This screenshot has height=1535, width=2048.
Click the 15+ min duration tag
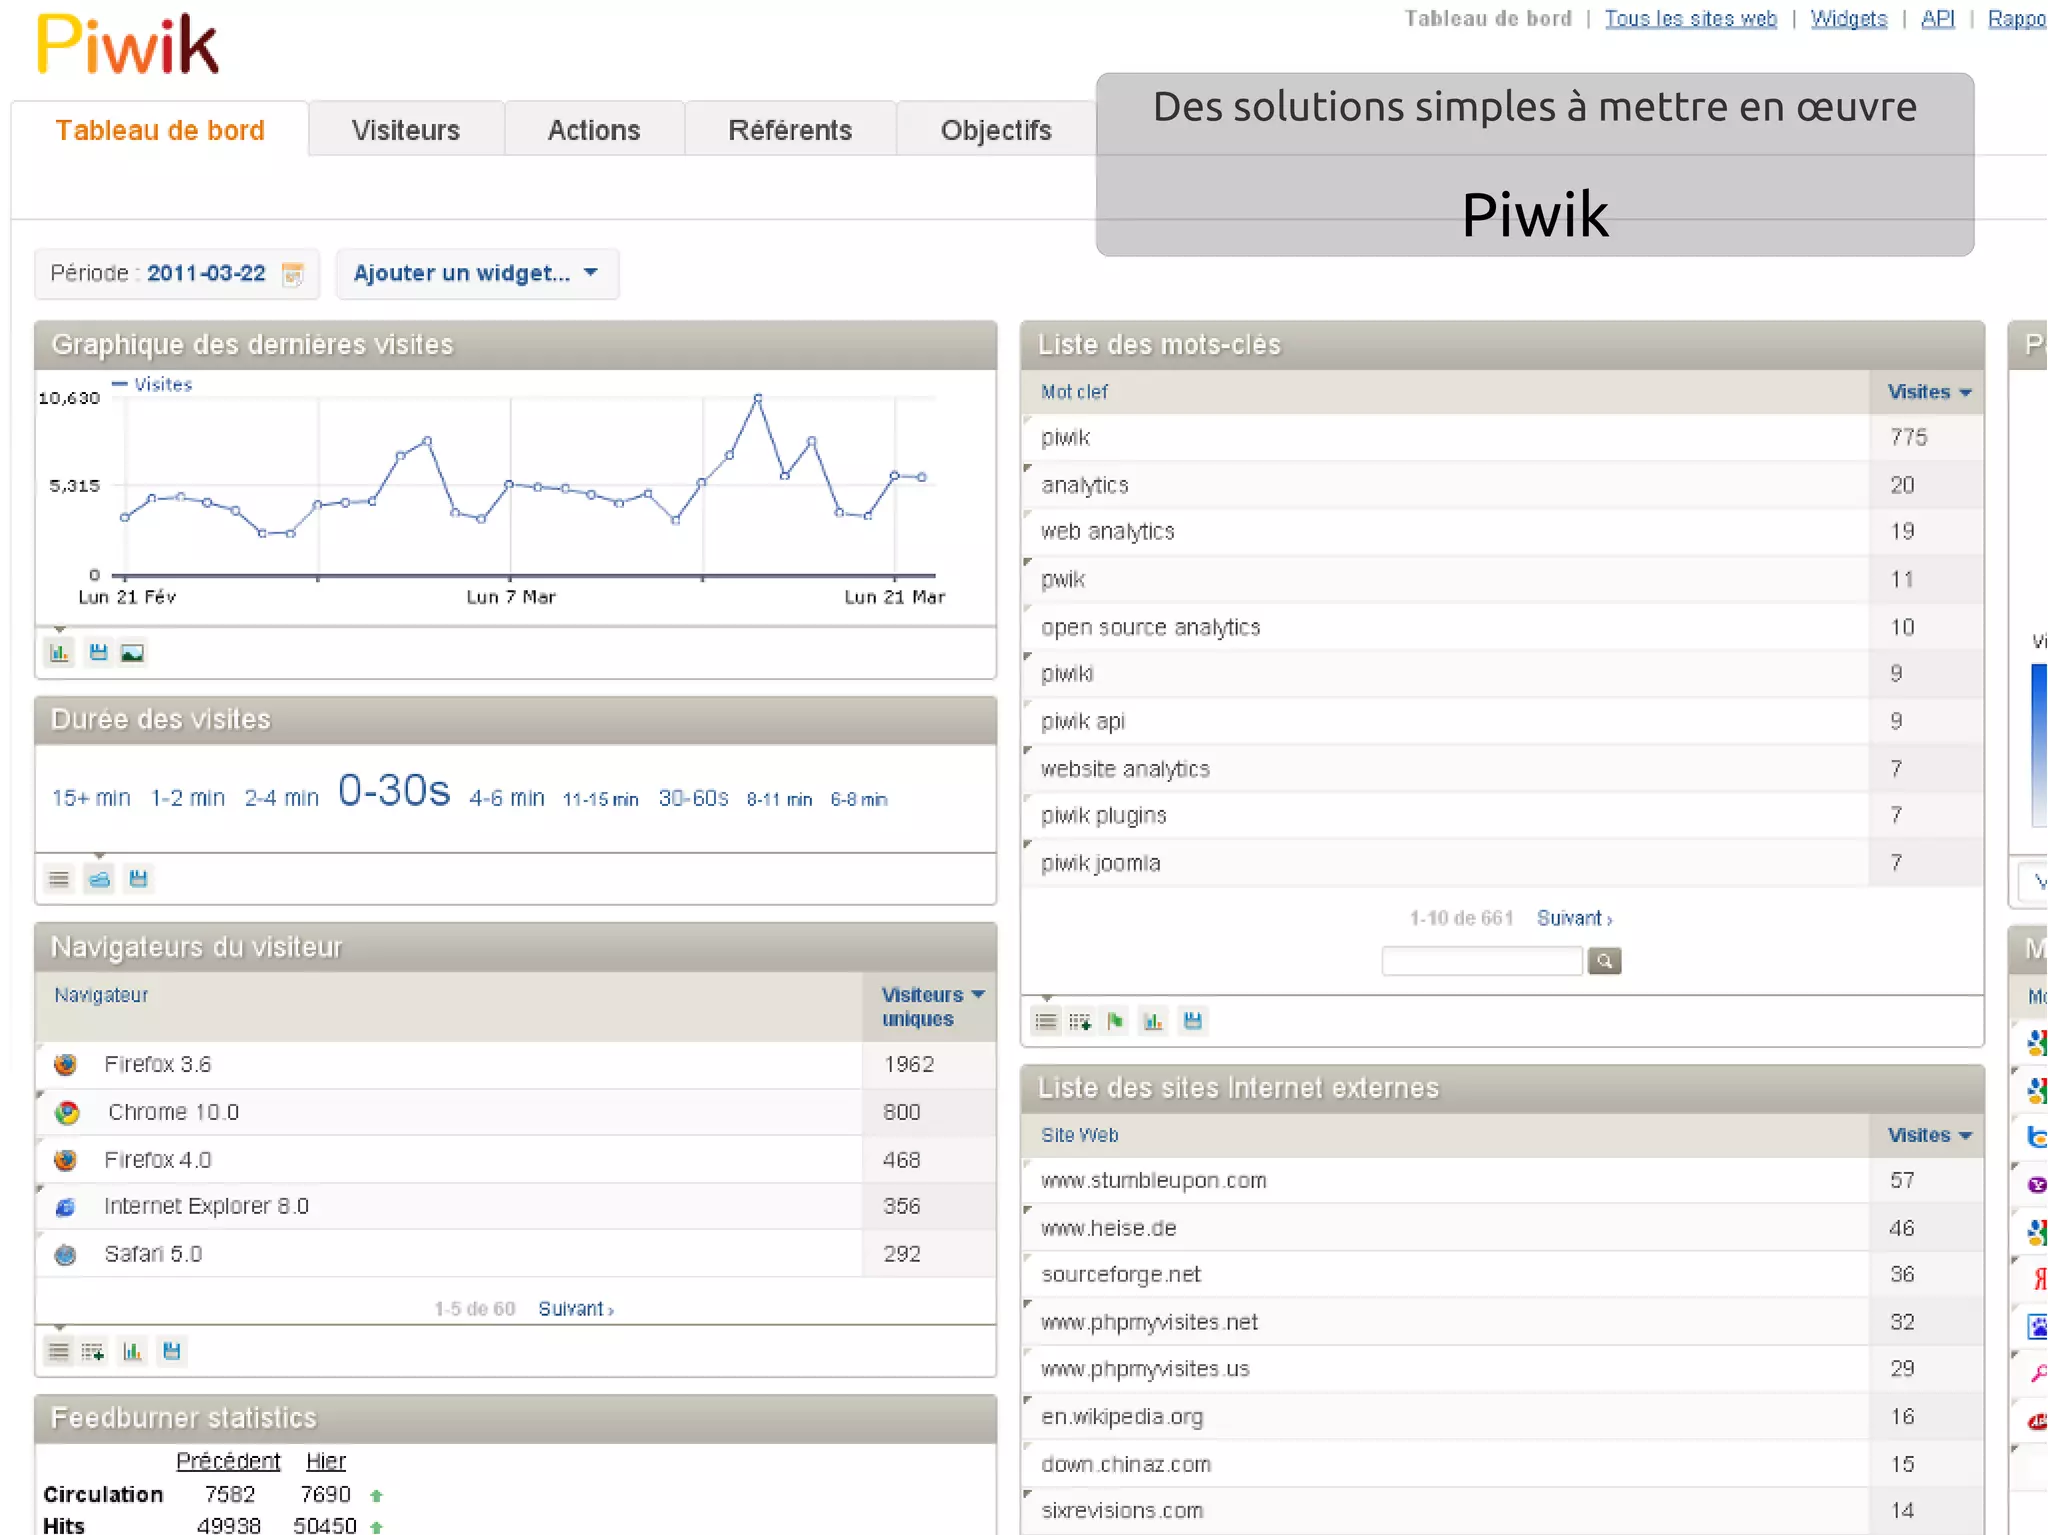tap(91, 798)
